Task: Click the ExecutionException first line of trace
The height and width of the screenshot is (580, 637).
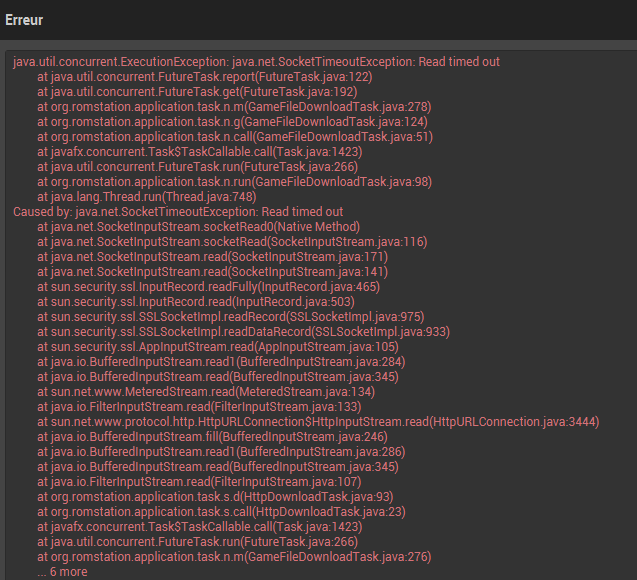Action: pyautogui.click(x=256, y=62)
